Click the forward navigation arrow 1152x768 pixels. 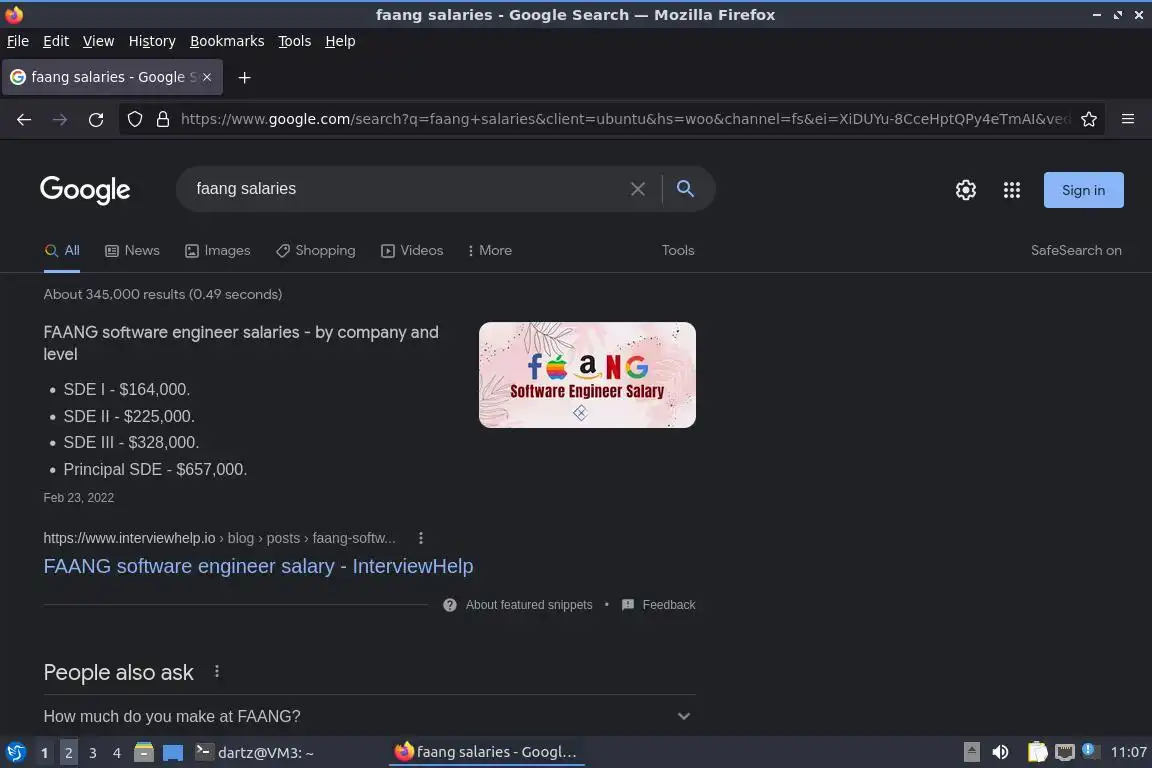pos(60,119)
